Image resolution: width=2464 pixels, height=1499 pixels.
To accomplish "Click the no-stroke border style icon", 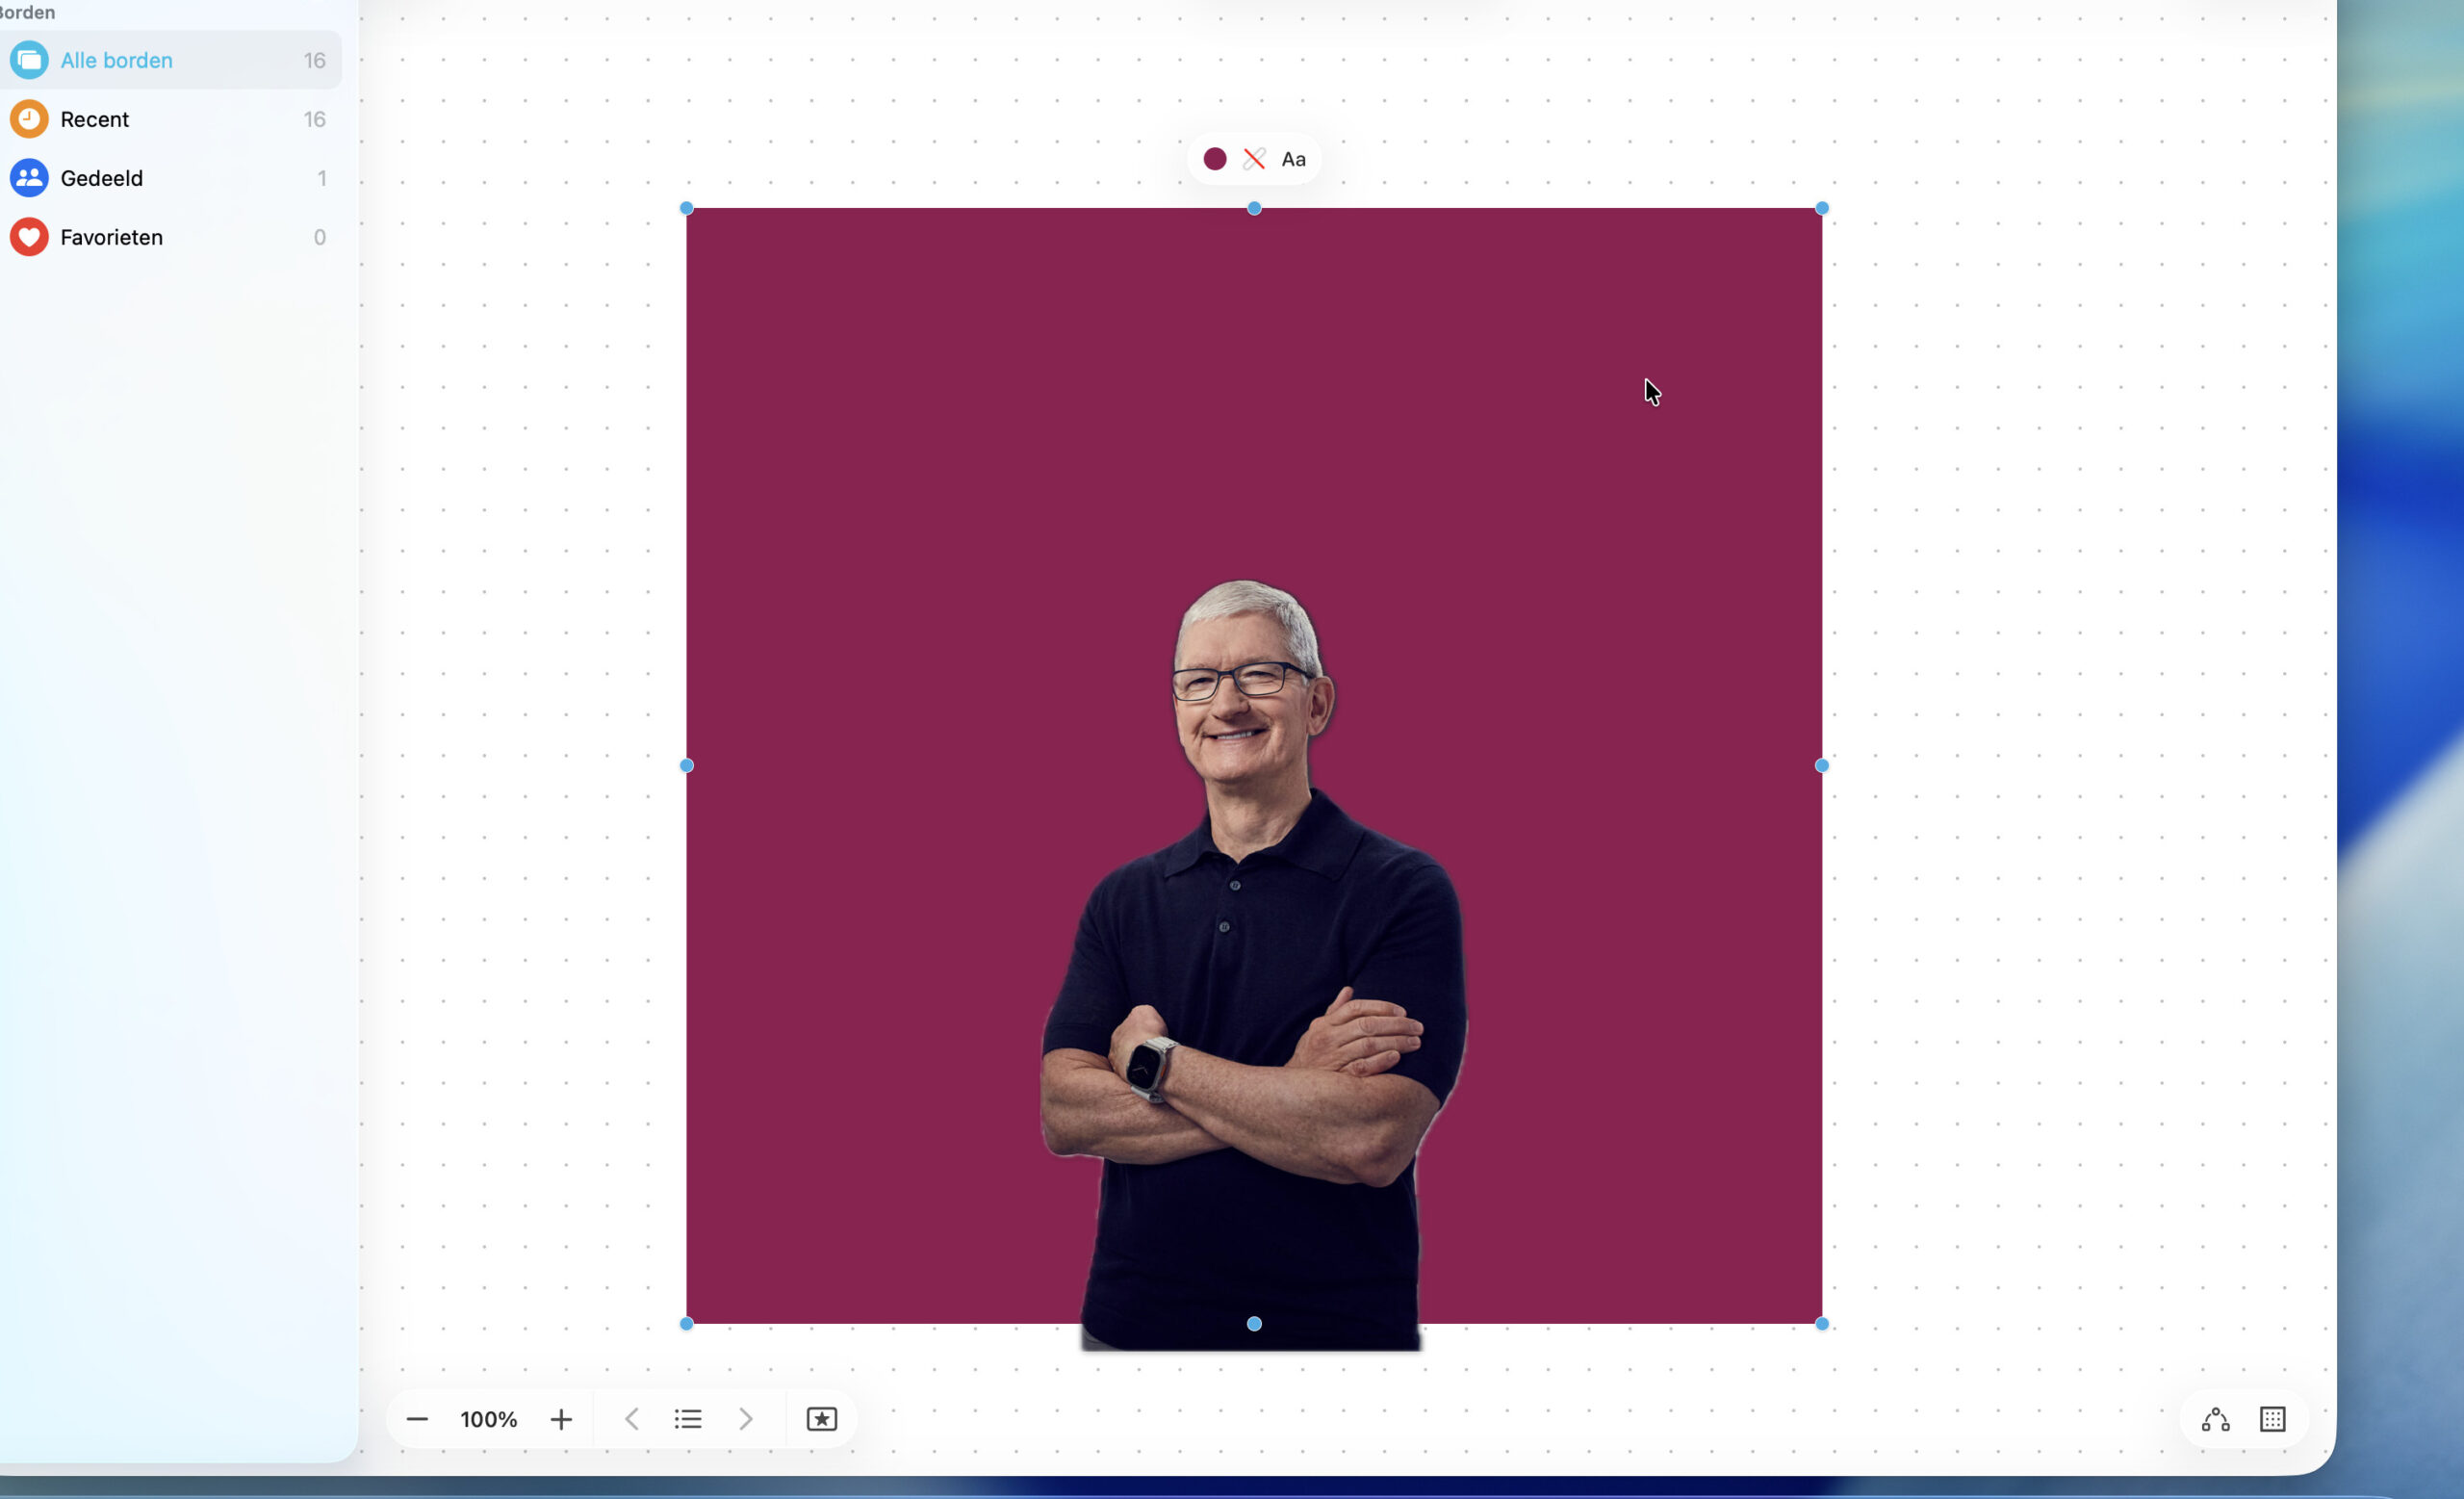I will [1254, 159].
